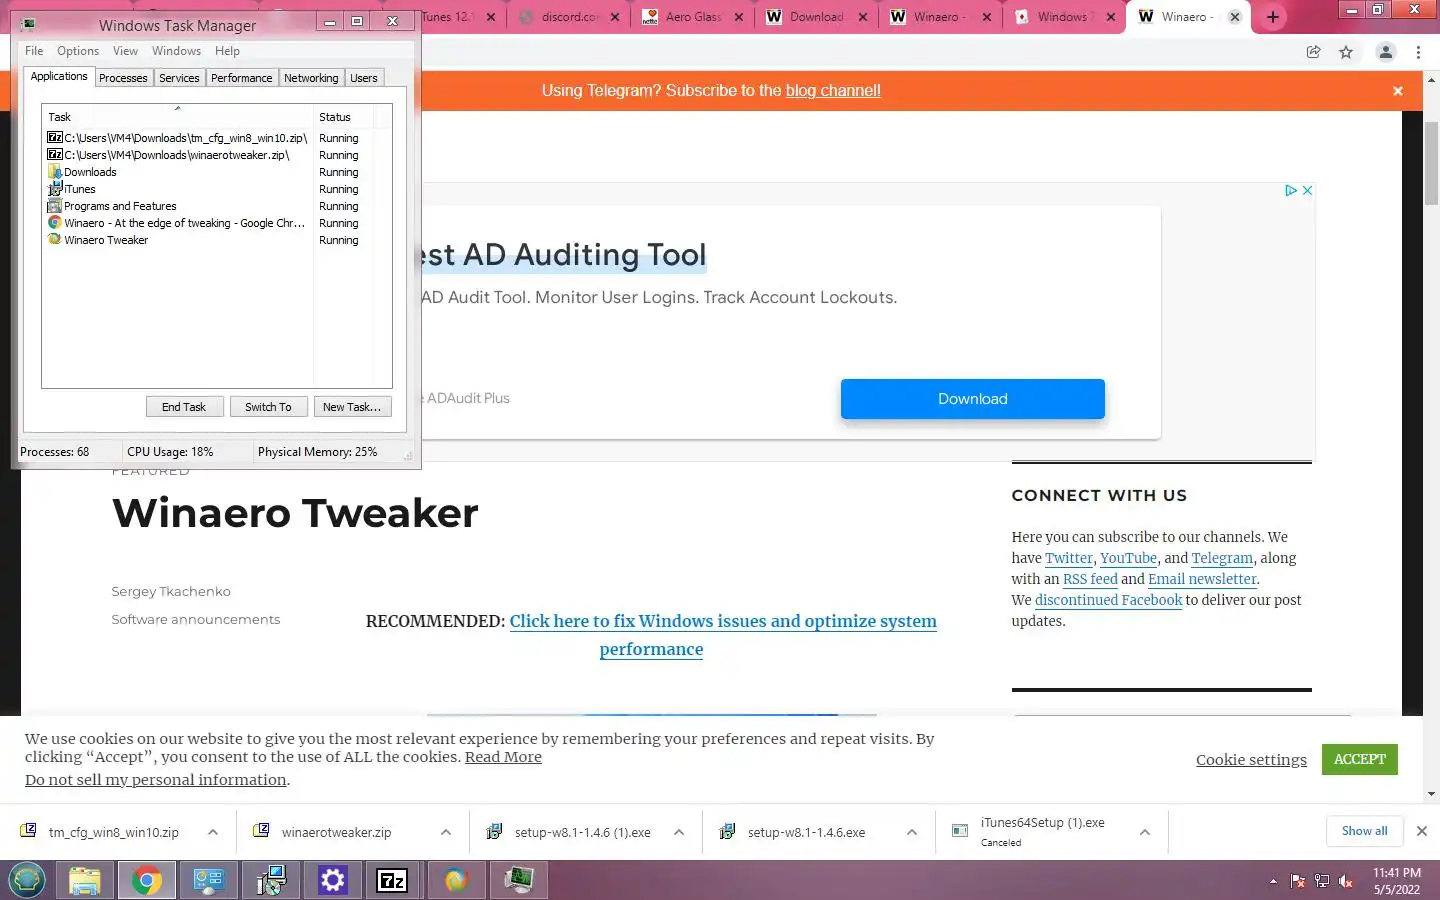Click the New Task... button
Image resolution: width=1440 pixels, height=900 pixels.
352,407
